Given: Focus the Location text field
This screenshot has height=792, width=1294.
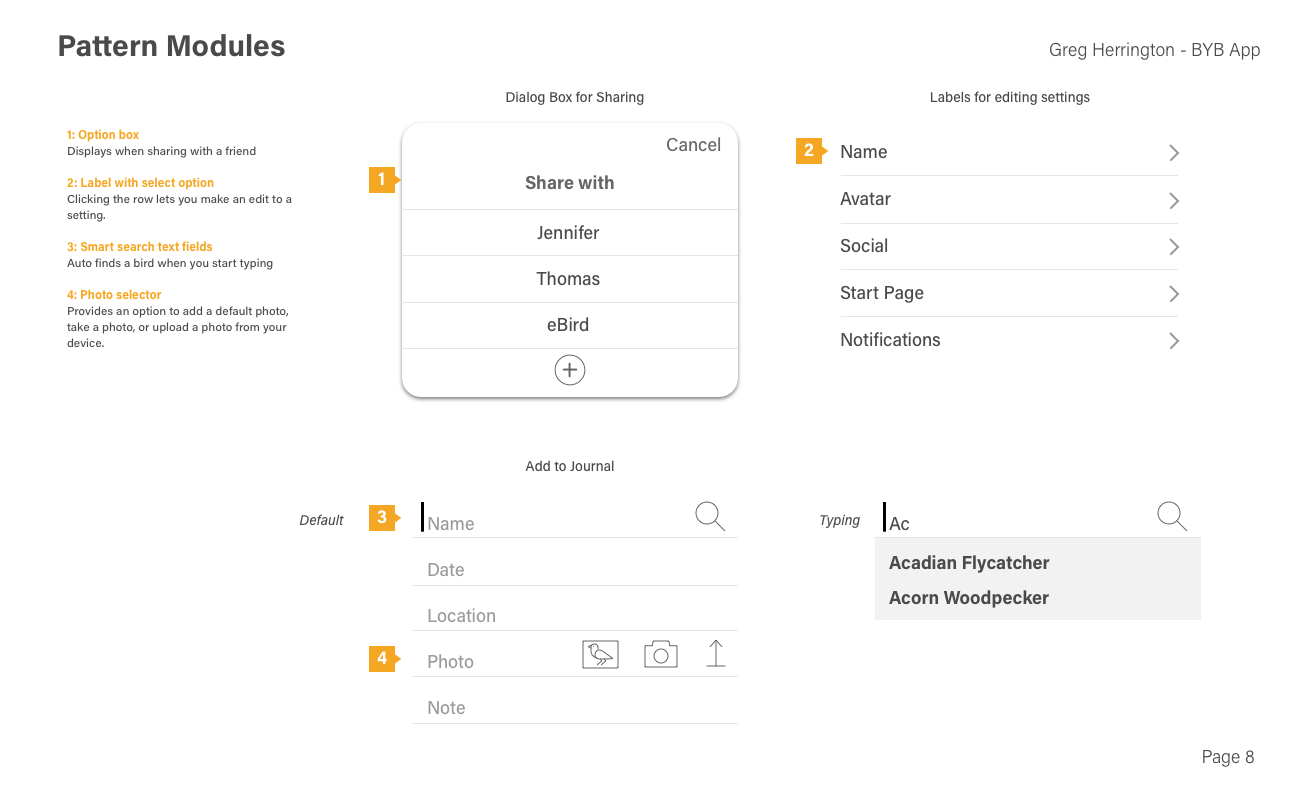Looking at the screenshot, I should click(574, 616).
